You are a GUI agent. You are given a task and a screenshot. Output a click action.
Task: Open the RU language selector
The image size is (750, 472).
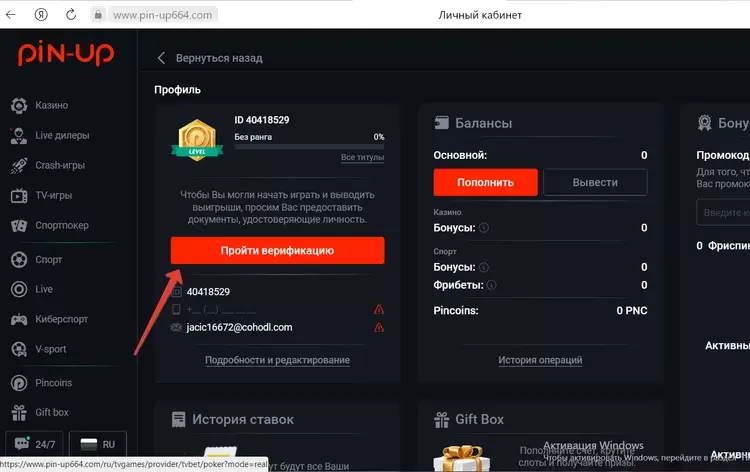98,444
